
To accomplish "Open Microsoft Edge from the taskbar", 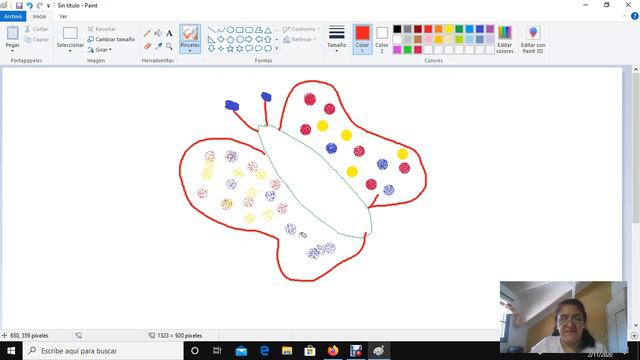I will (x=264, y=351).
